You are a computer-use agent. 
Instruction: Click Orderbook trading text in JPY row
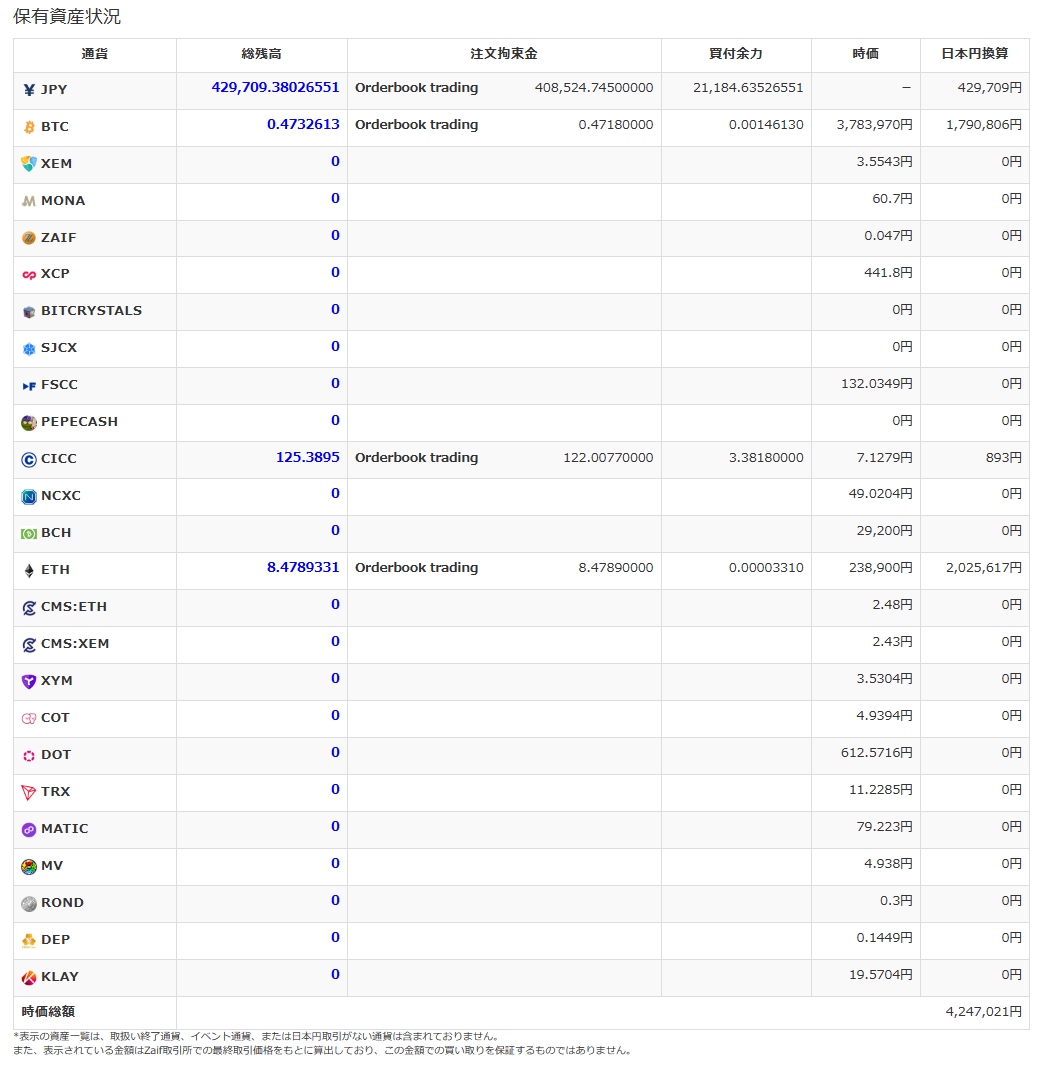tap(417, 88)
